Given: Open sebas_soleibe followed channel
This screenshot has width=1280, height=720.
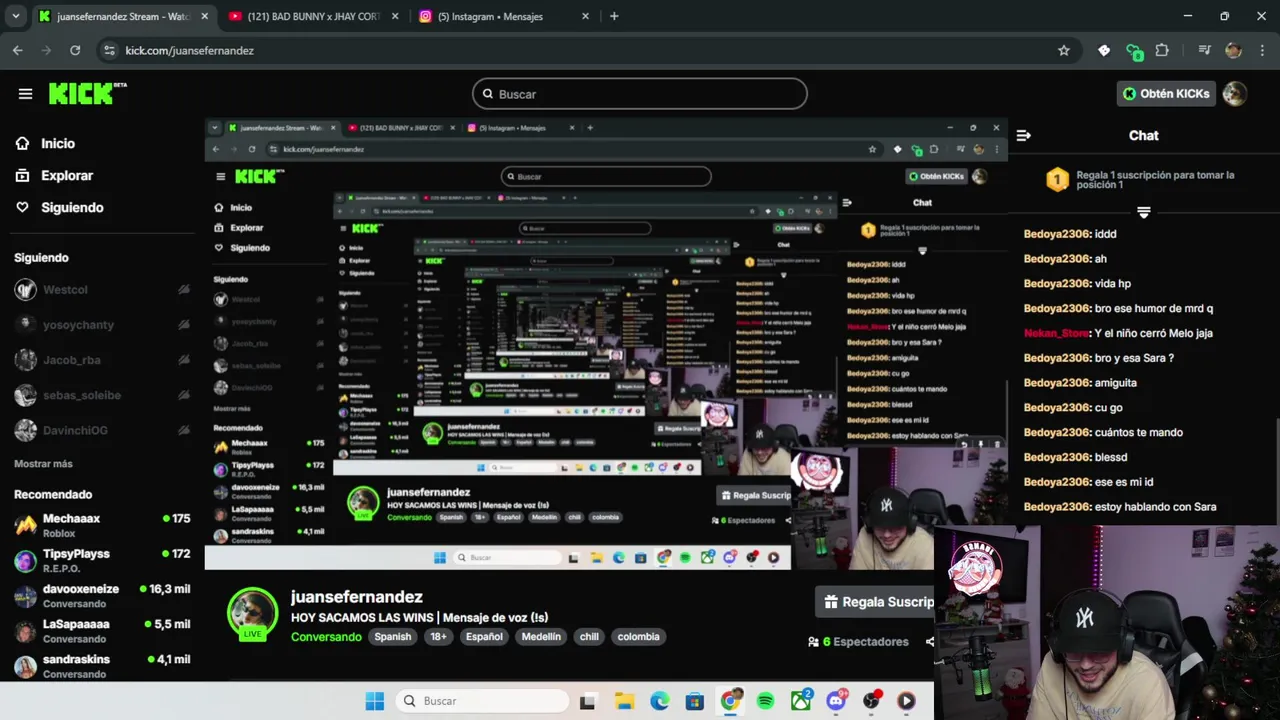Looking at the screenshot, I should point(102,395).
